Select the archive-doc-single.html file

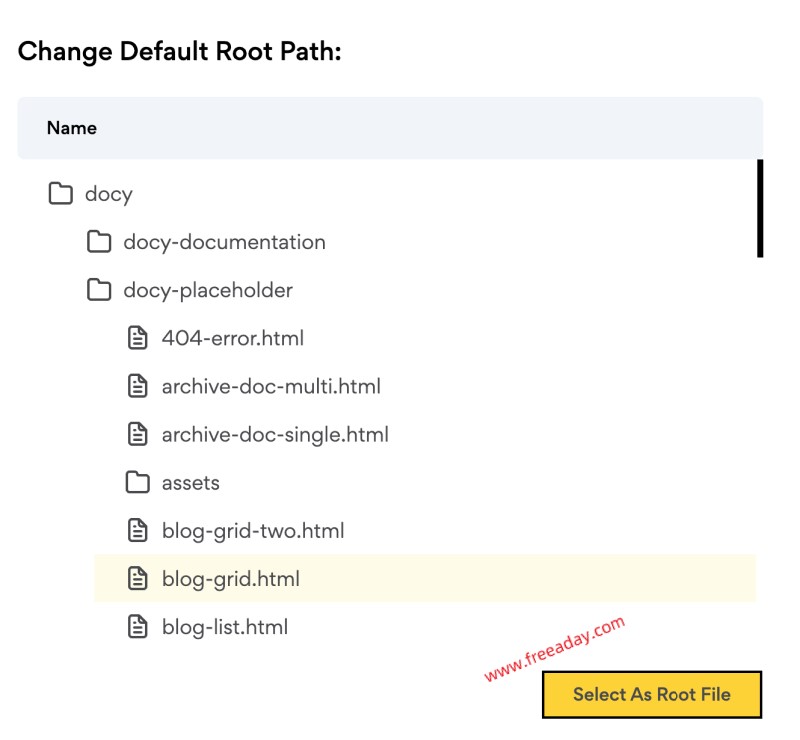point(275,434)
